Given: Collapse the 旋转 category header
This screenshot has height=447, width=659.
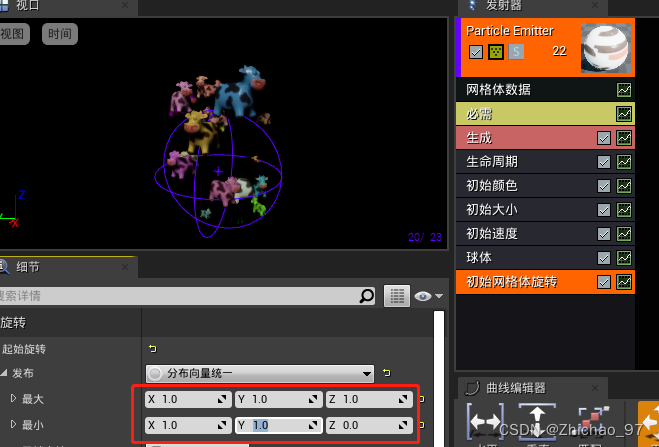Looking at the screenshot, I should pyautogui.click(x=13, y=323).
